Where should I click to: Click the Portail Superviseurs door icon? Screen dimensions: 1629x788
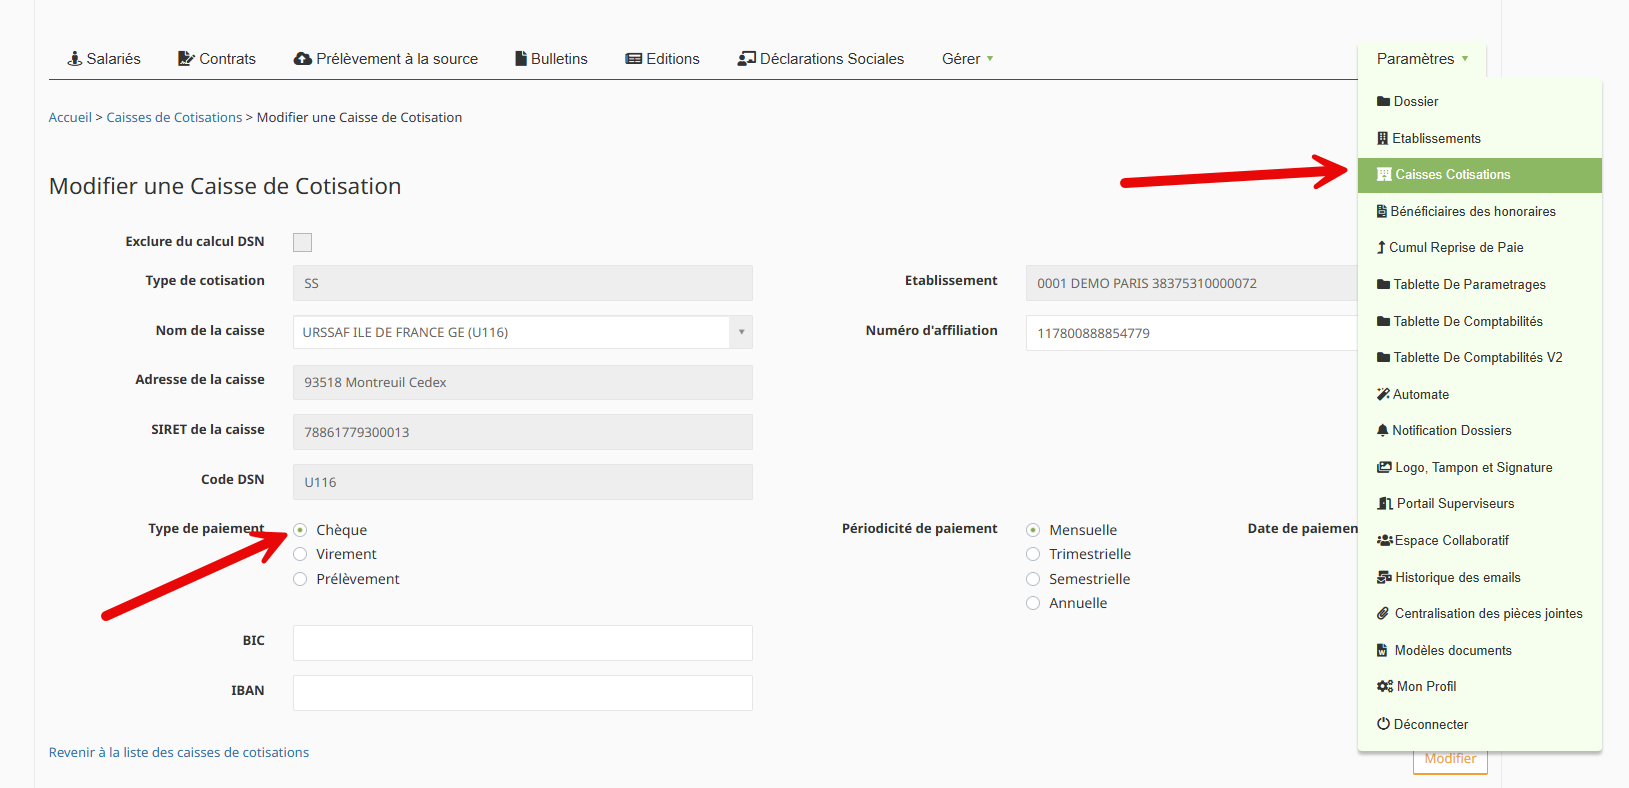(1385, 503)
